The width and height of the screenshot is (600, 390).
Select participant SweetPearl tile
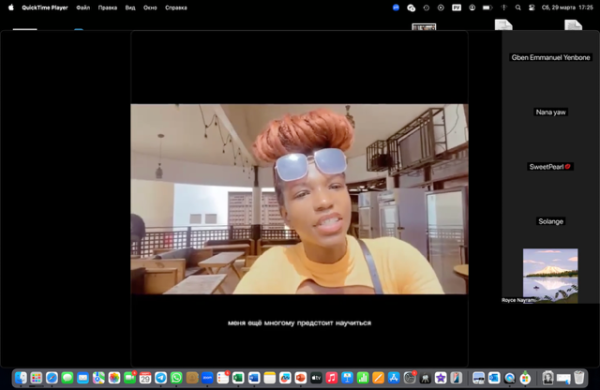550,166
